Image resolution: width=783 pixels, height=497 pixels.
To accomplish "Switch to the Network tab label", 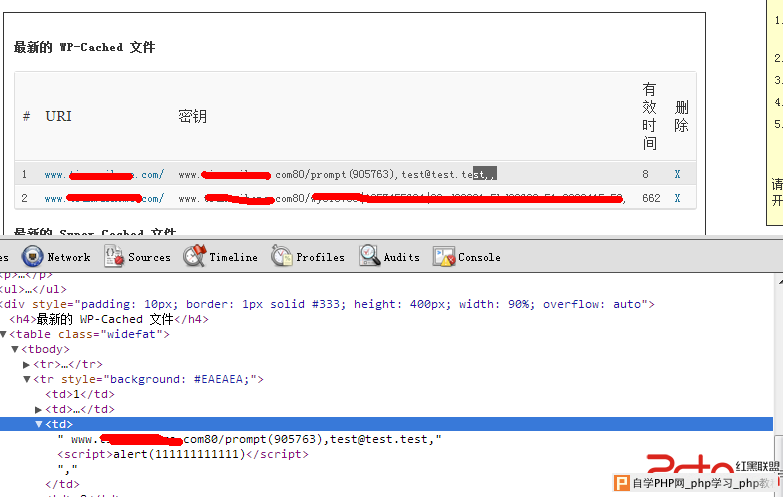I will pyautogui.click(x=69, y=257).
